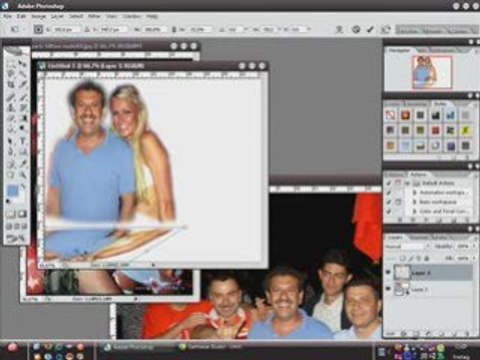
Task: Click the reference point locator icon
Action: [x=38, y=29]
